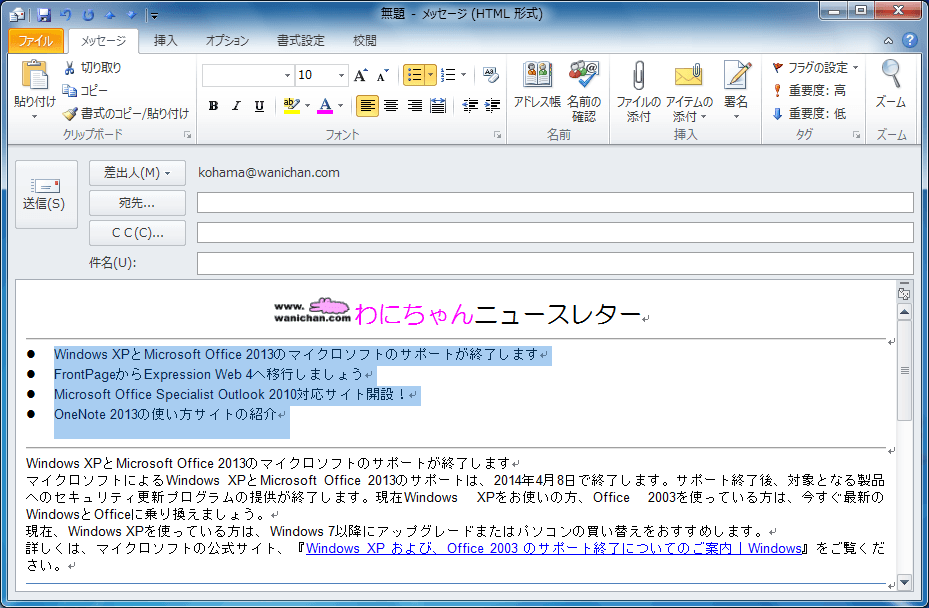
Task: Switch to Insert (挿入) tab
Action: click(165, 40)
